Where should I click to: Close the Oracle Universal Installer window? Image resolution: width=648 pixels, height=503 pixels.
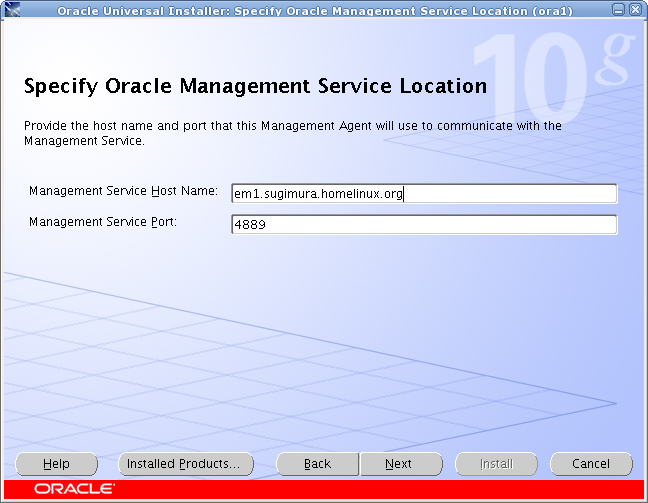(636, 10)
